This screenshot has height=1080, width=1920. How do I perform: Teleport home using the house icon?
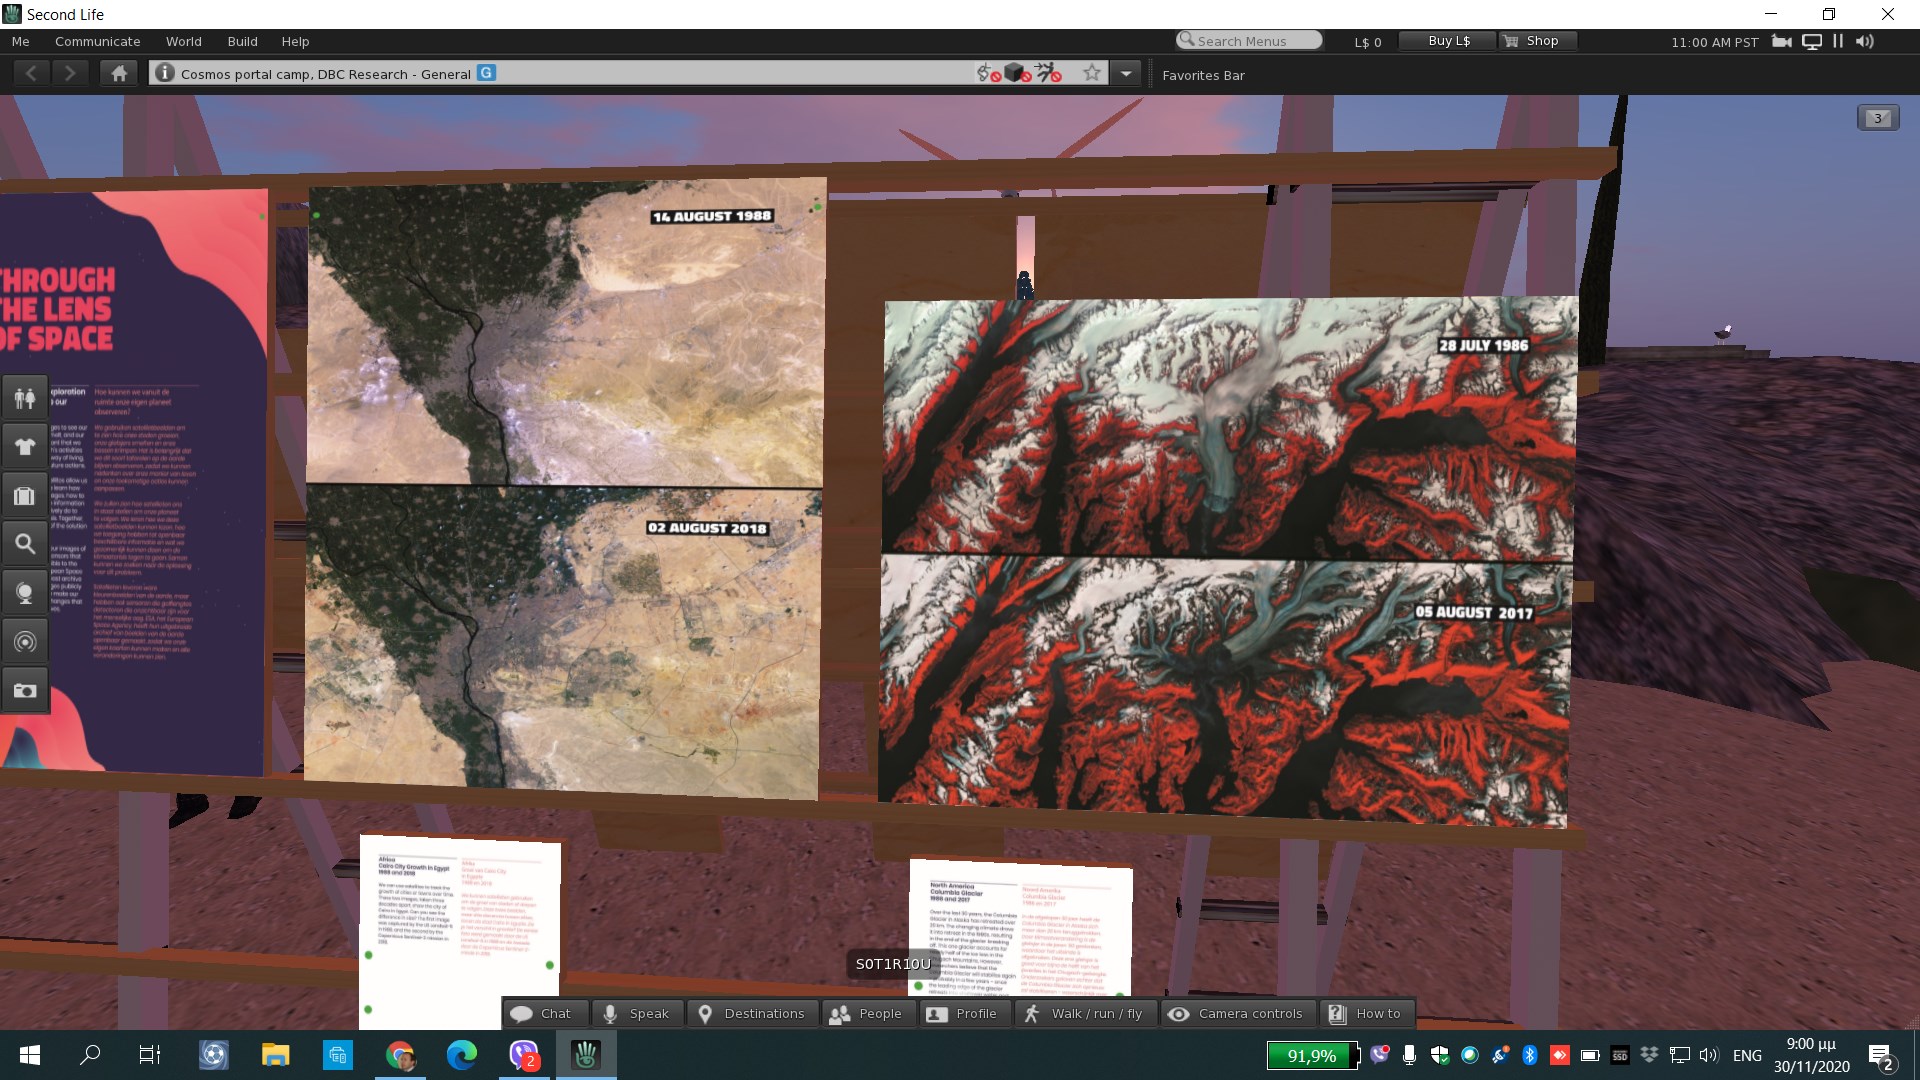[x=119, y=73]
